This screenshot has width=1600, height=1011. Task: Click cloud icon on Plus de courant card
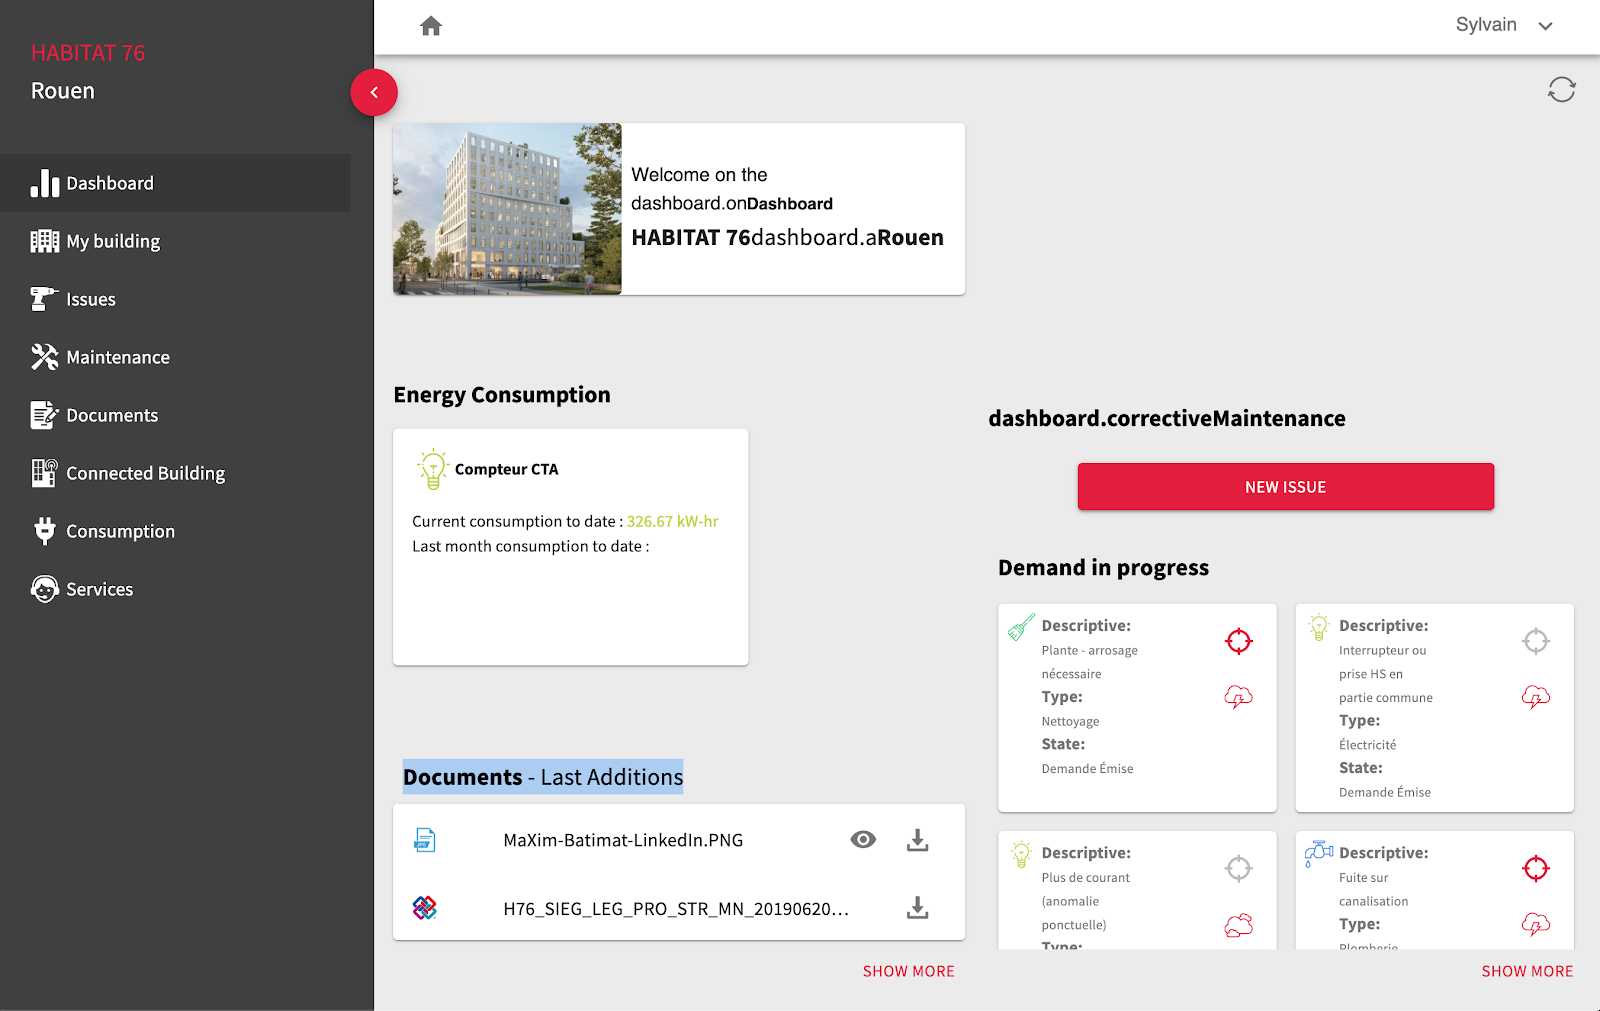(x=1239, y=925)
